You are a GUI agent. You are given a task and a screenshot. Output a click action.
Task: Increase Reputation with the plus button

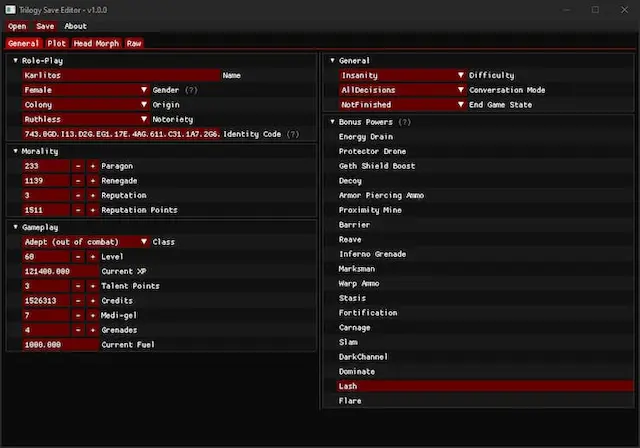(93, 195)
